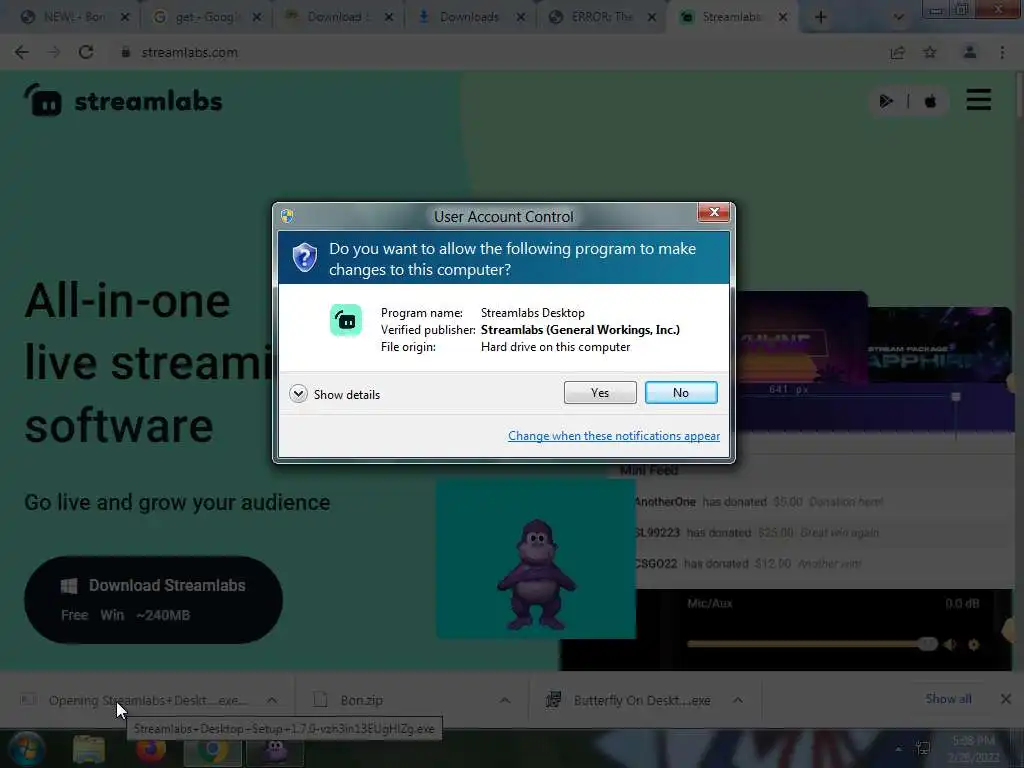The image size is (1024, 768).
Task: Click the Apple store icon
Action: pos(930,101)
